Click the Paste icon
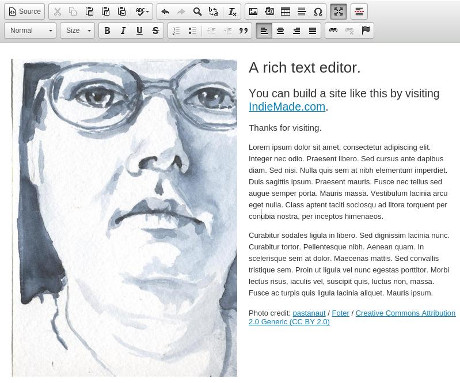The height and width of the screenshot is (383, 460). click(89, 12)
